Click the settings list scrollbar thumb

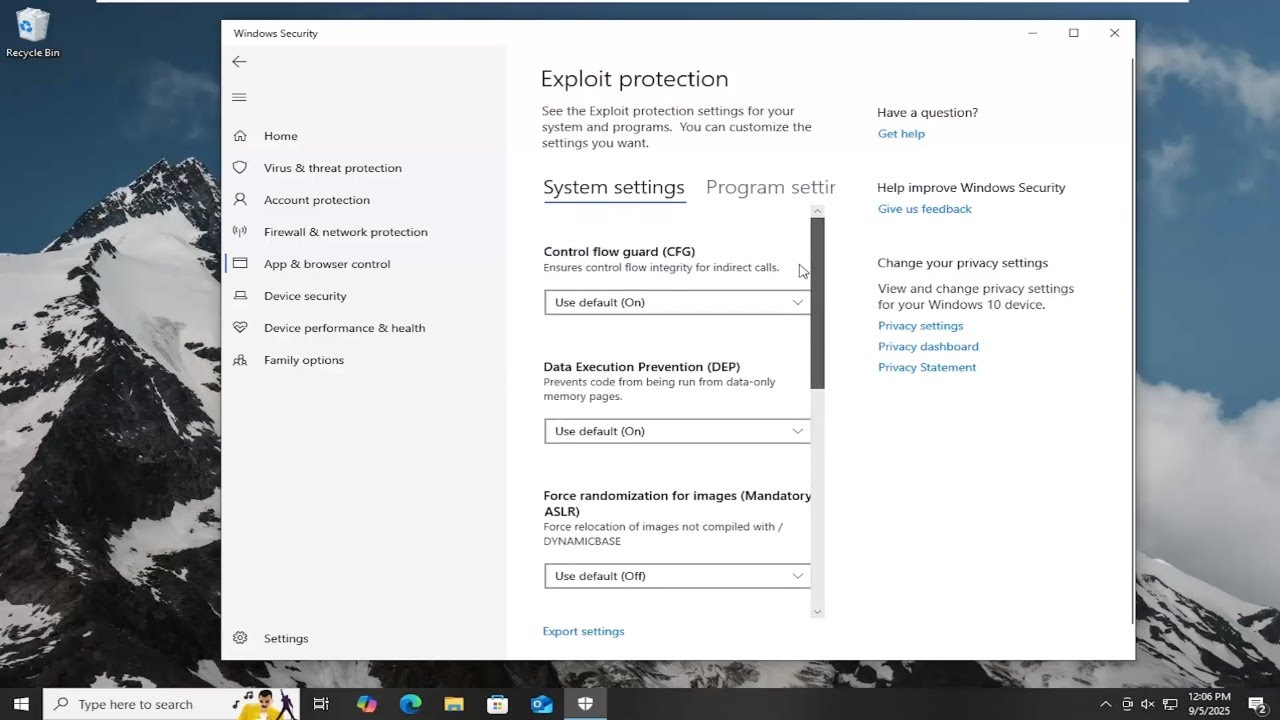pyautogui.click(x=817, y=303)
